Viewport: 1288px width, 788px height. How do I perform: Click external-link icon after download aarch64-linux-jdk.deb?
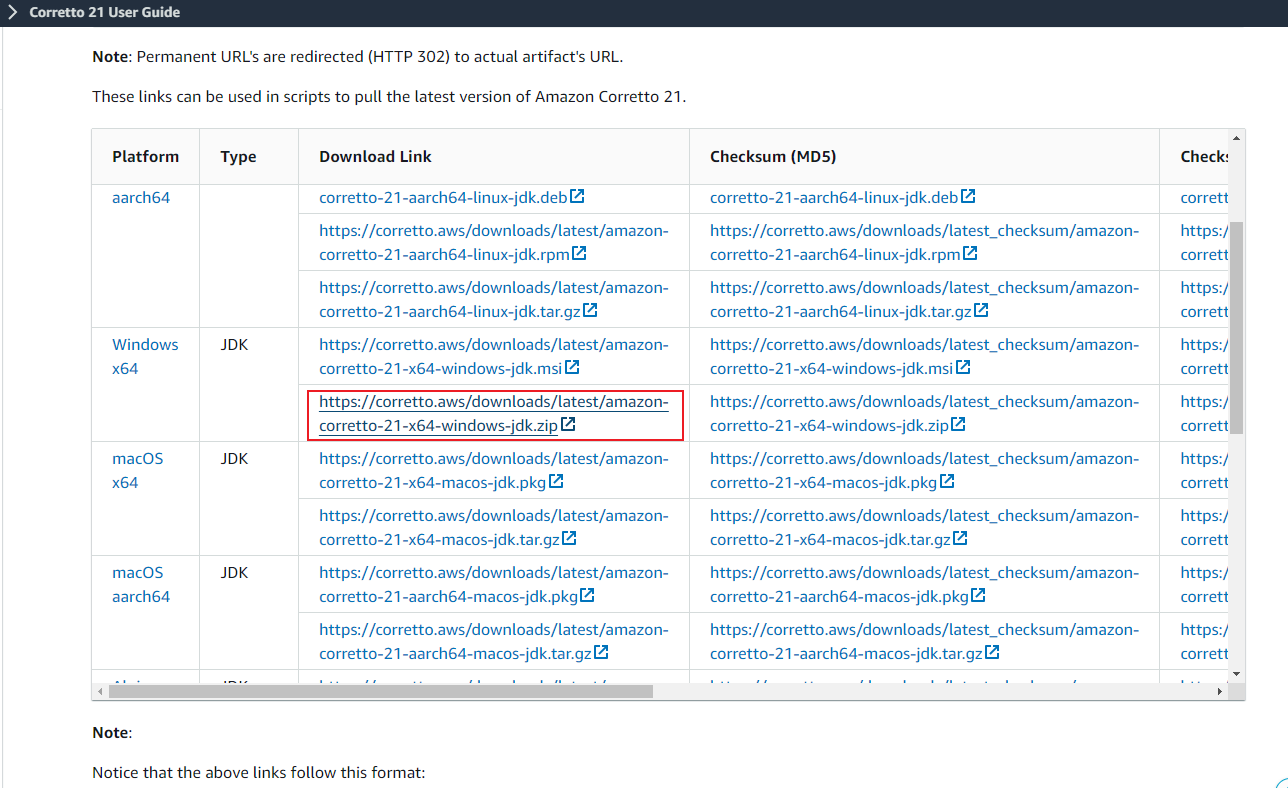pyautogui.click(x=578, y=196)
